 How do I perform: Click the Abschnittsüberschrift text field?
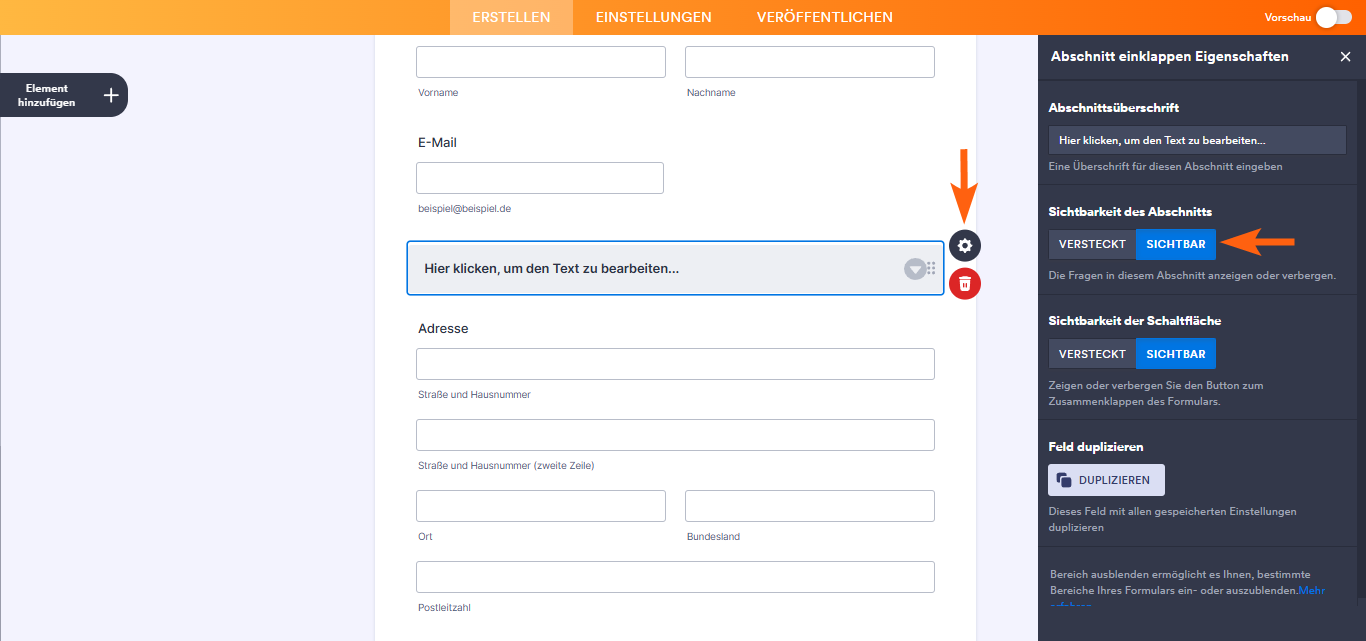point(1197,140)
